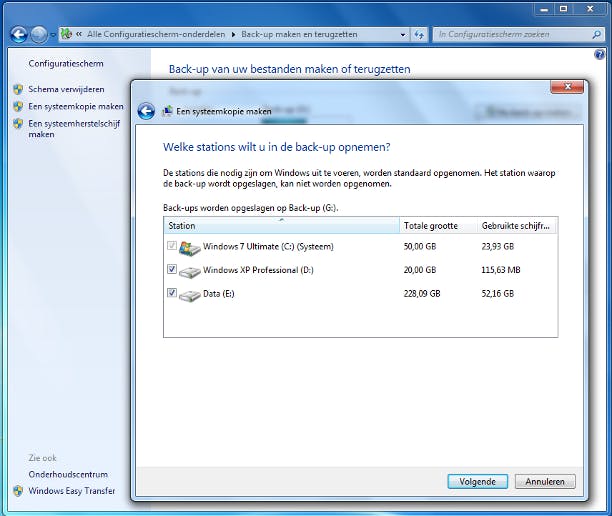Open the Configuratiescherm link in sidebar

point(66,64)
